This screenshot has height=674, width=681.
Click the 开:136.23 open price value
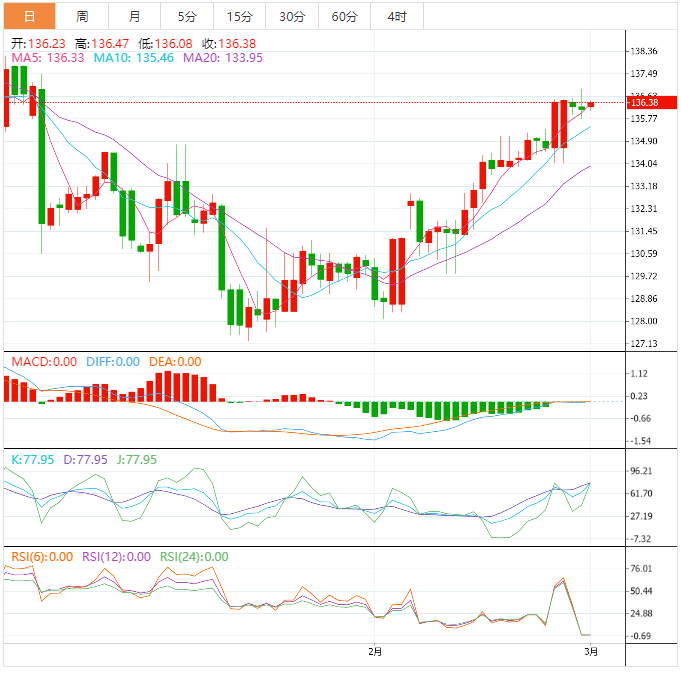38,43
